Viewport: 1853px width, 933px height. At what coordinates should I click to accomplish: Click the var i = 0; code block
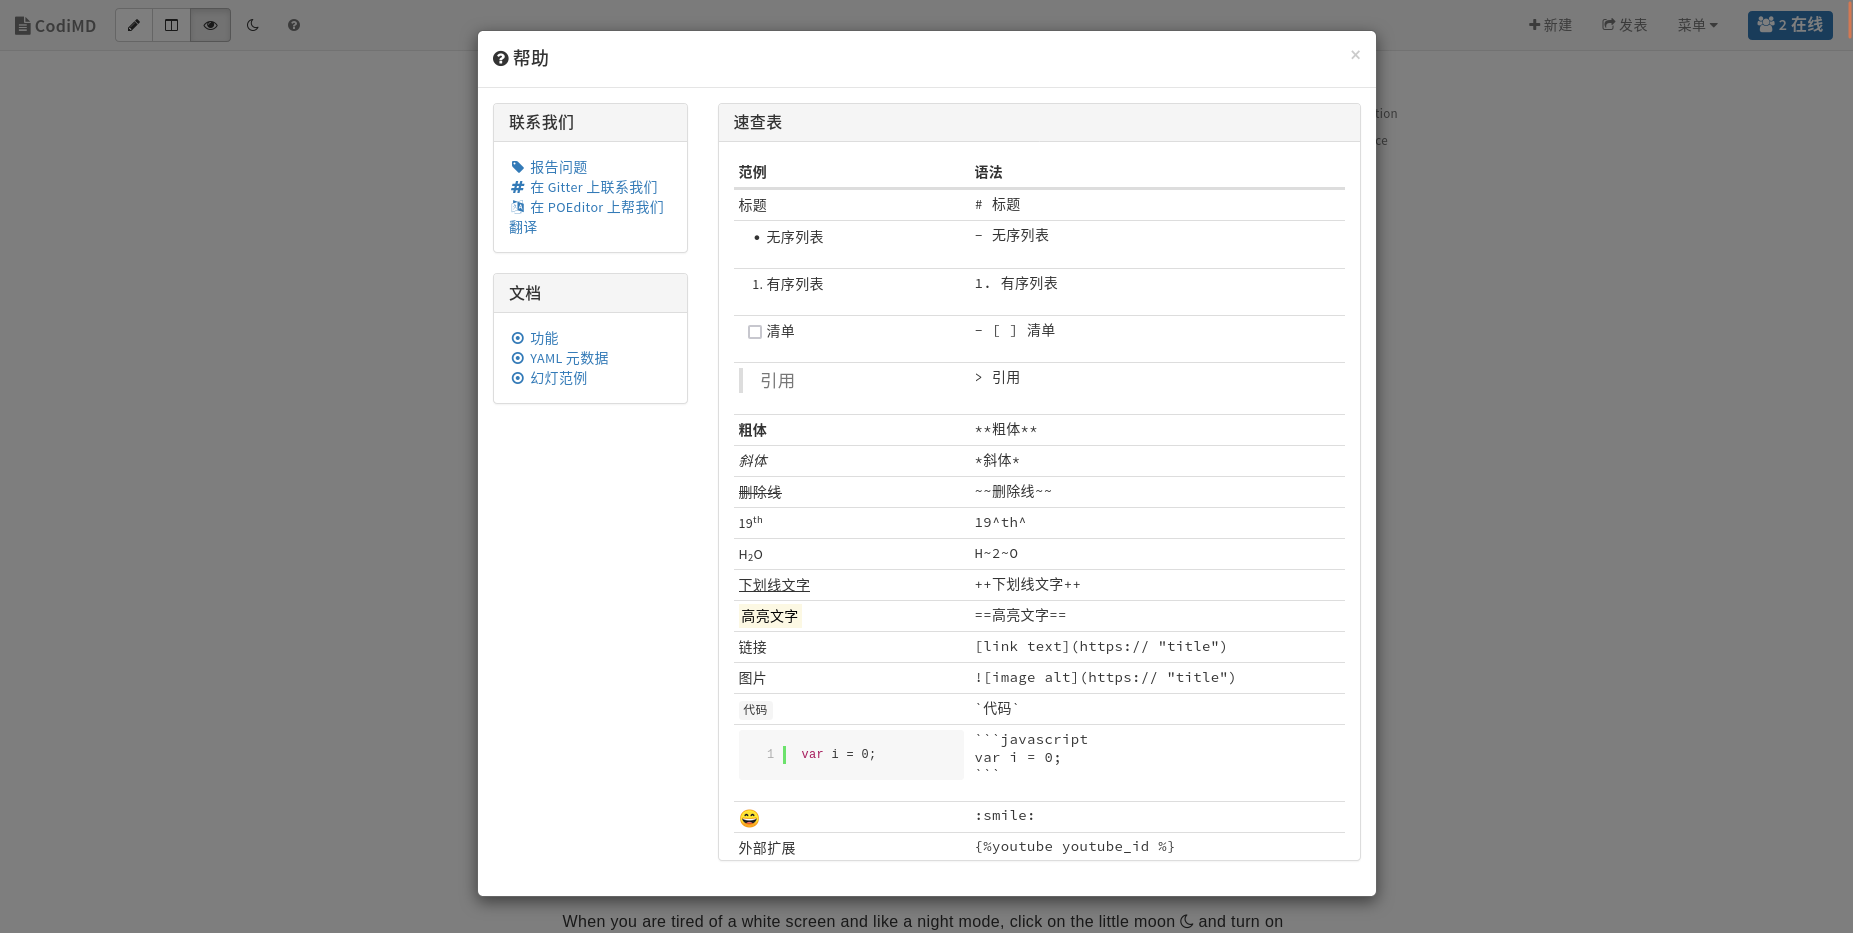tap(851, 754)
